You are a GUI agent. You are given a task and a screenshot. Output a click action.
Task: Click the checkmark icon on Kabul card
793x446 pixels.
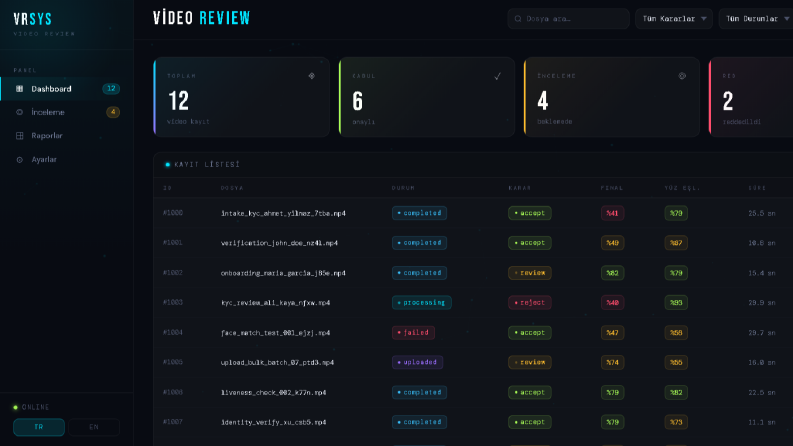click(498, 76)
